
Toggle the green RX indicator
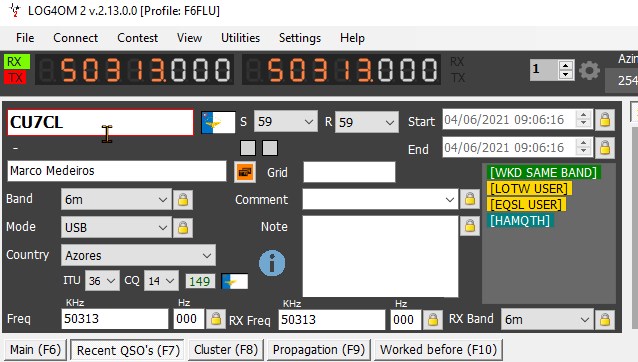pyautogui.click(x=17, y=61)
